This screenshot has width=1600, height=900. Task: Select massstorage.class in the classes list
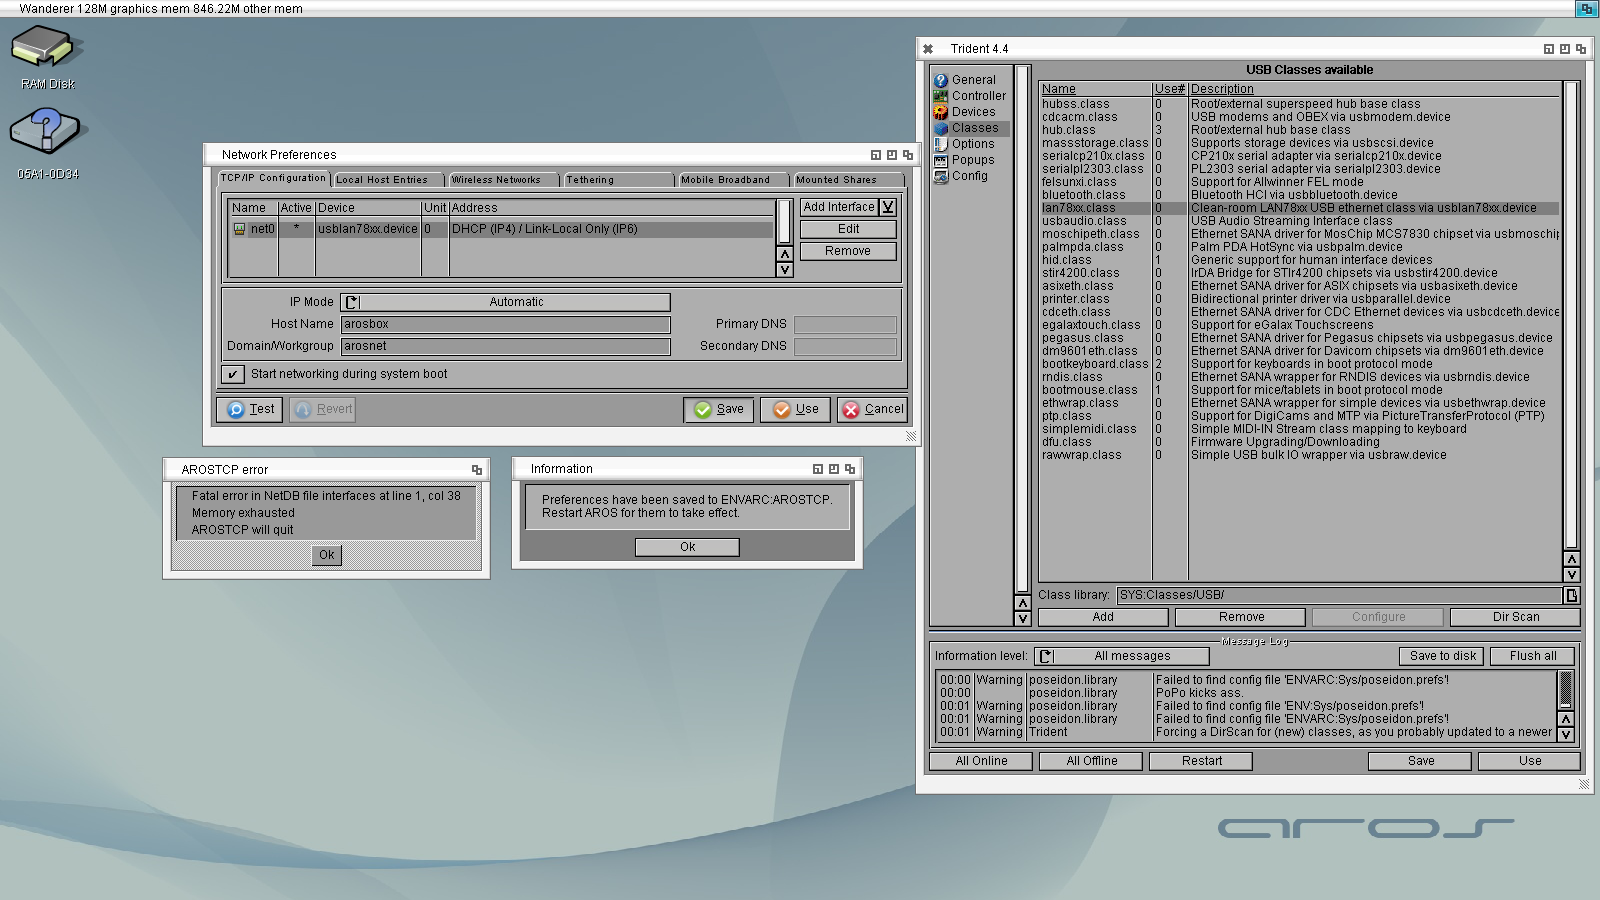(1300, 143)
